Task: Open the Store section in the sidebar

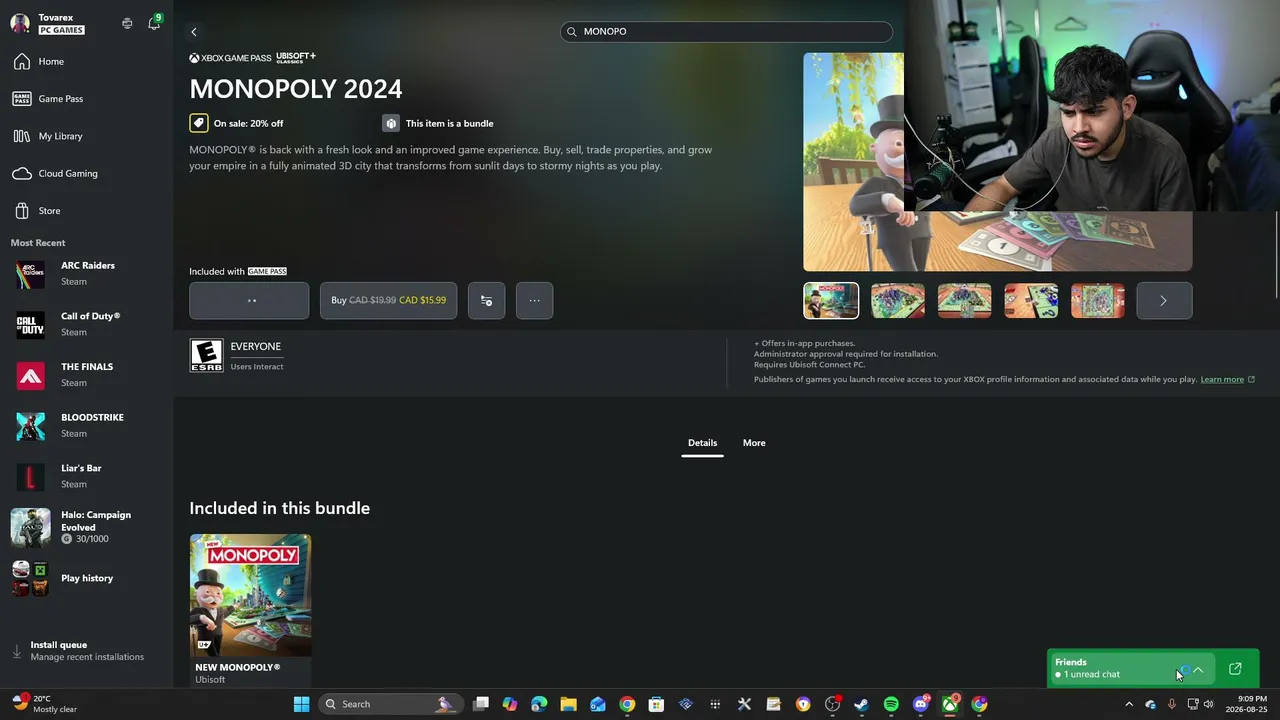Action: click(x=86, y=211)
